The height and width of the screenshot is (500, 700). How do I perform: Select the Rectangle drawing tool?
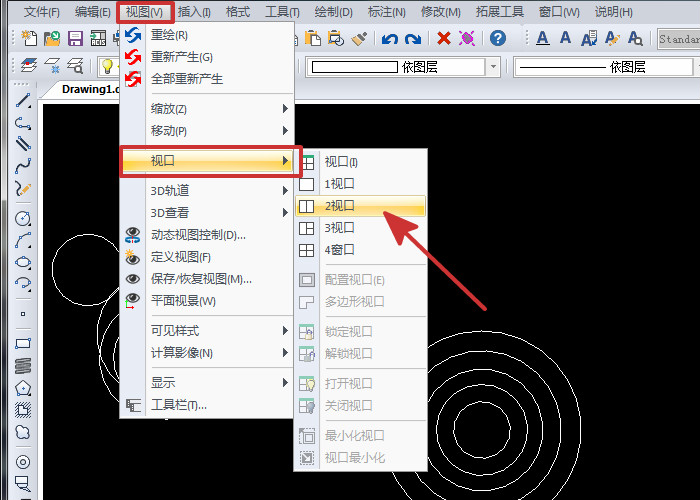[23, 343]
